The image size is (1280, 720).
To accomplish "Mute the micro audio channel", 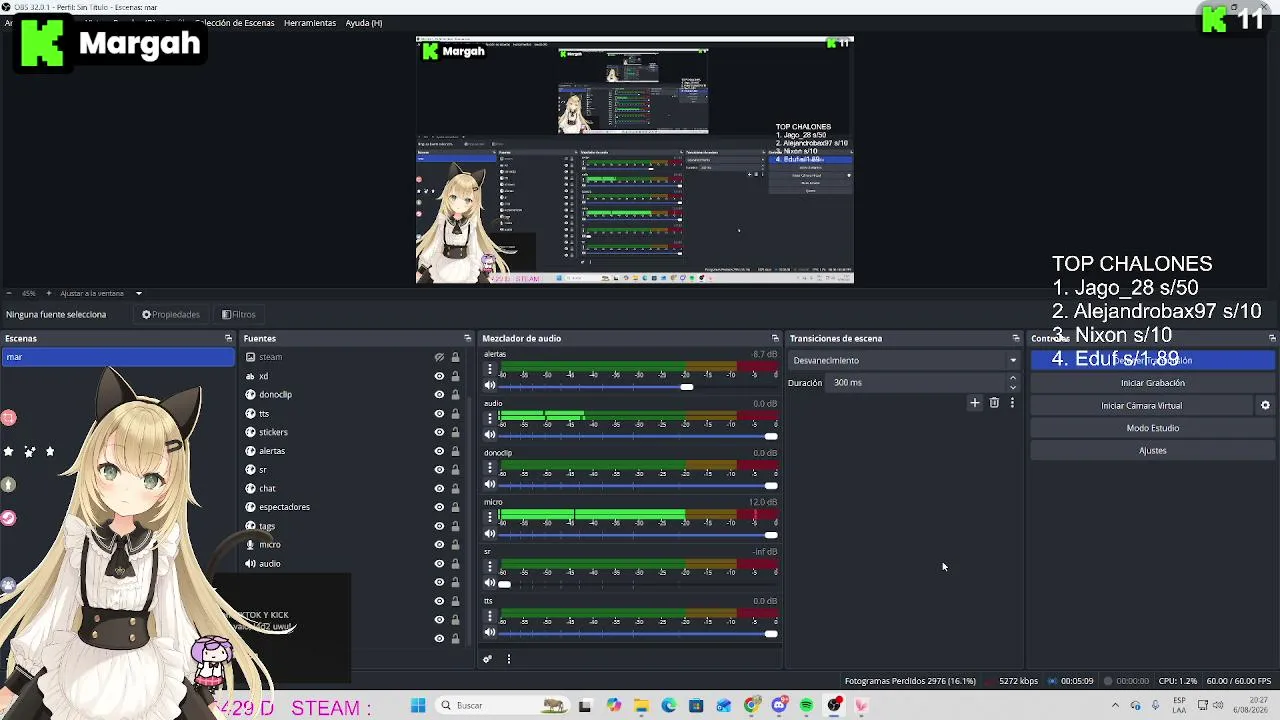I will click(490, 533).
